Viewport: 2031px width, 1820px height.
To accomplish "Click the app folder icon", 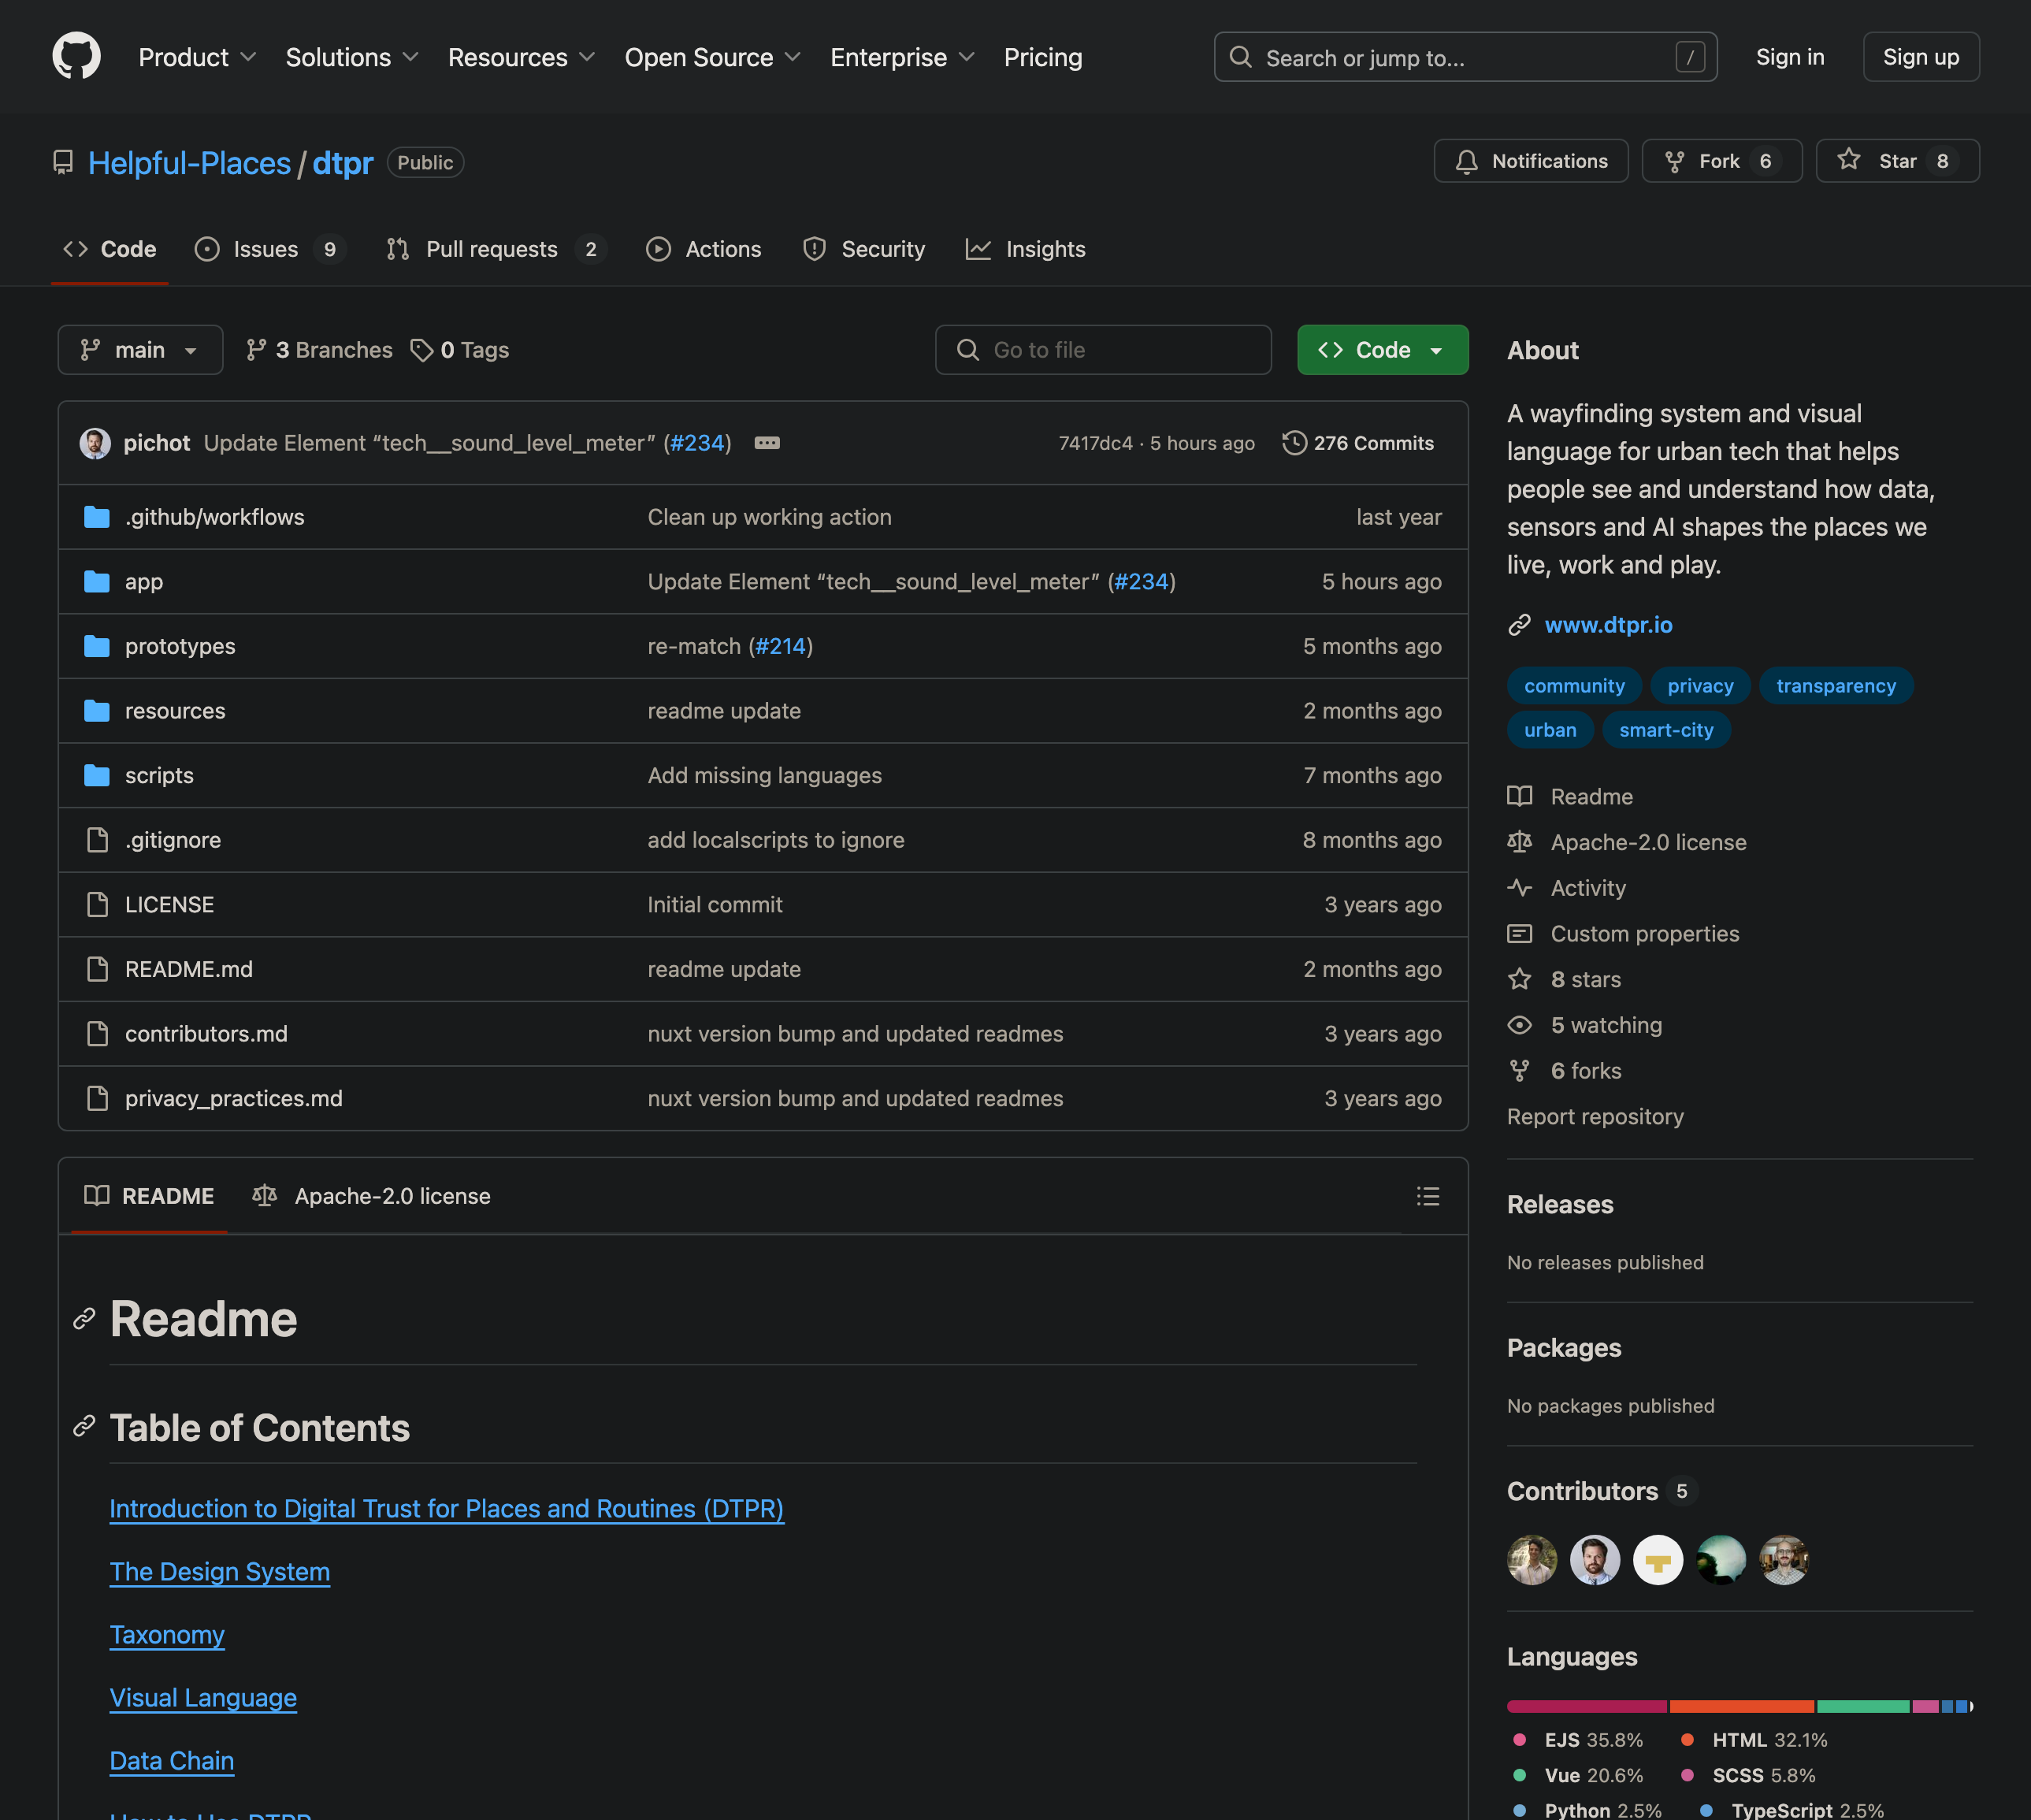I will [97, 582].
